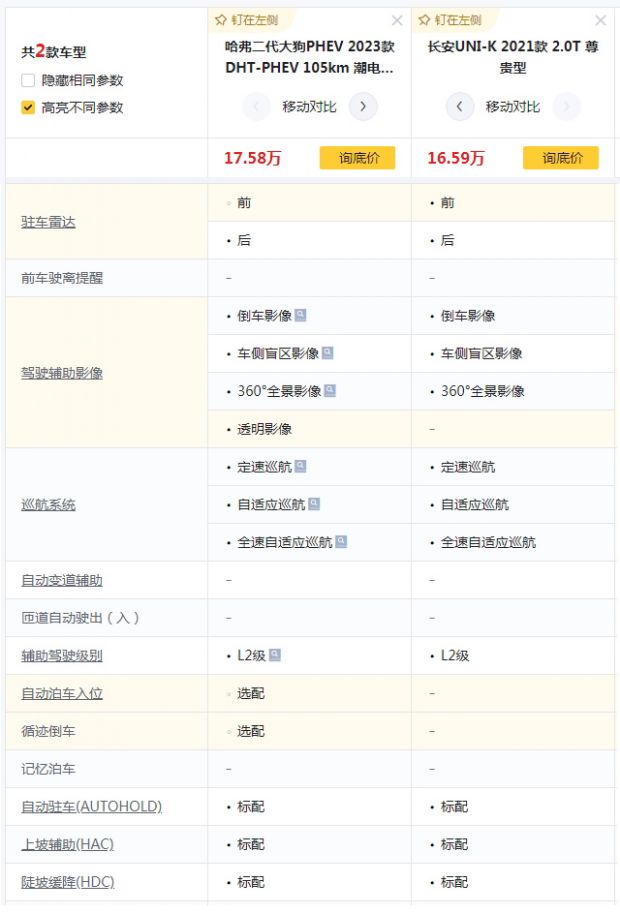This screenshot has height=913, width=620.
Task: Open the 自动变道辅助 parameter explanation
Action: point(62,581)
